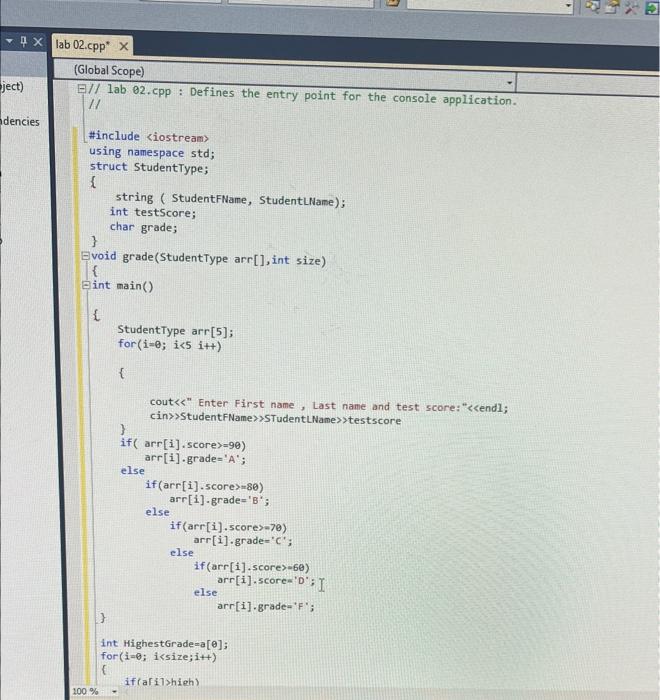Toggle auto-hide pin on the side panel
660x700 pixels.
click(24, 42)
